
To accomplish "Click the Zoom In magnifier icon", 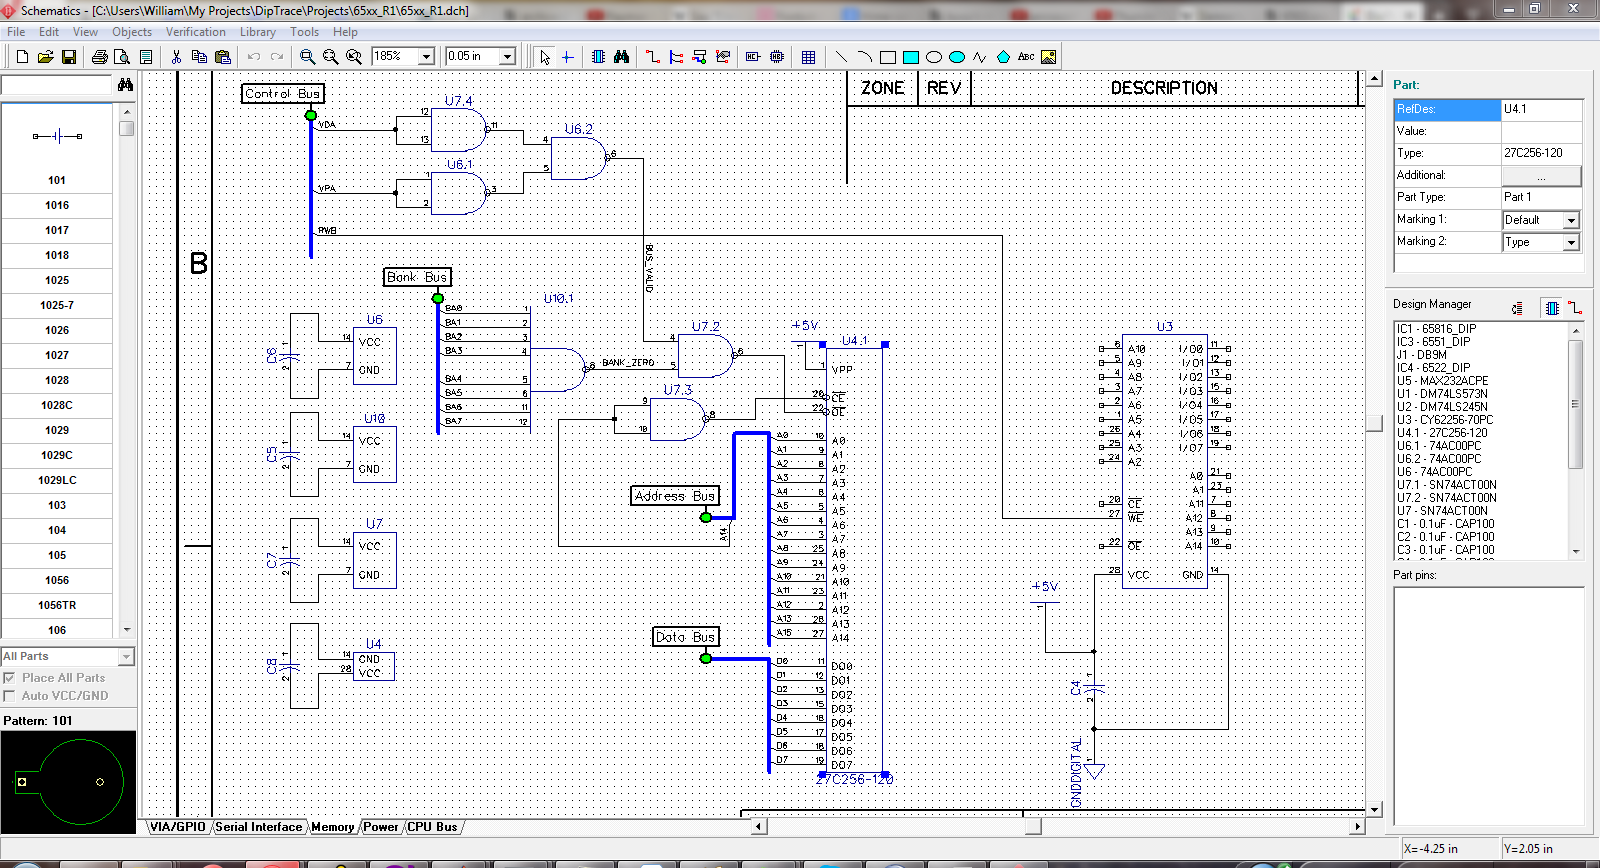I will coord(308,57).
